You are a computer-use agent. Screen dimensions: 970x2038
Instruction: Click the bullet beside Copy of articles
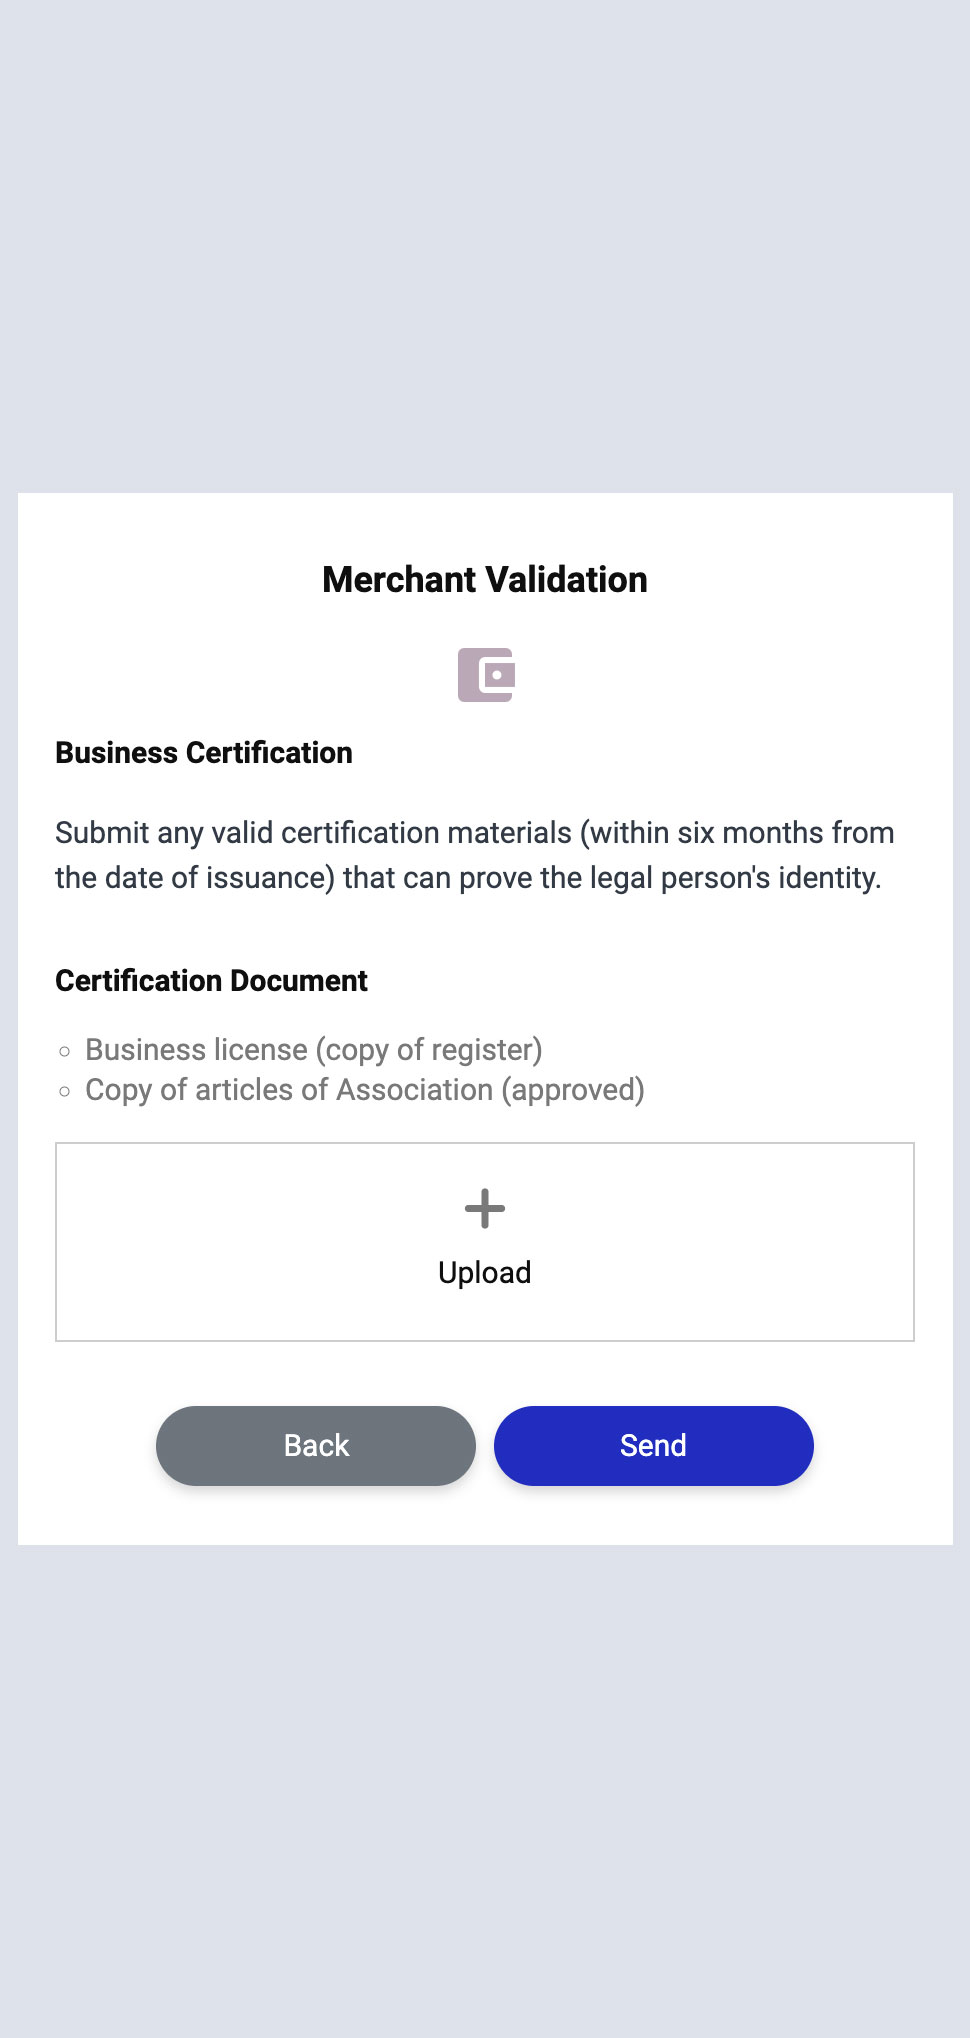click(x=65, y=1091)
